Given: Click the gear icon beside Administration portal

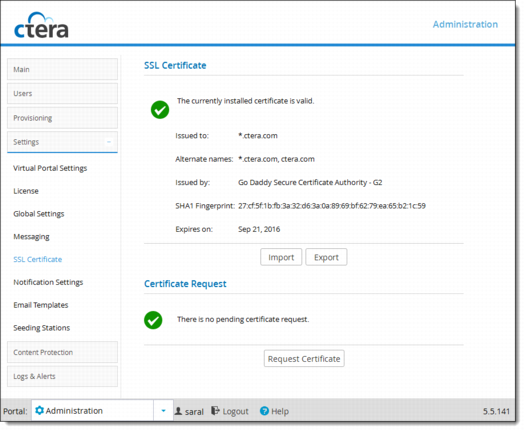Looking at the screenshot, I should [39, 410].
